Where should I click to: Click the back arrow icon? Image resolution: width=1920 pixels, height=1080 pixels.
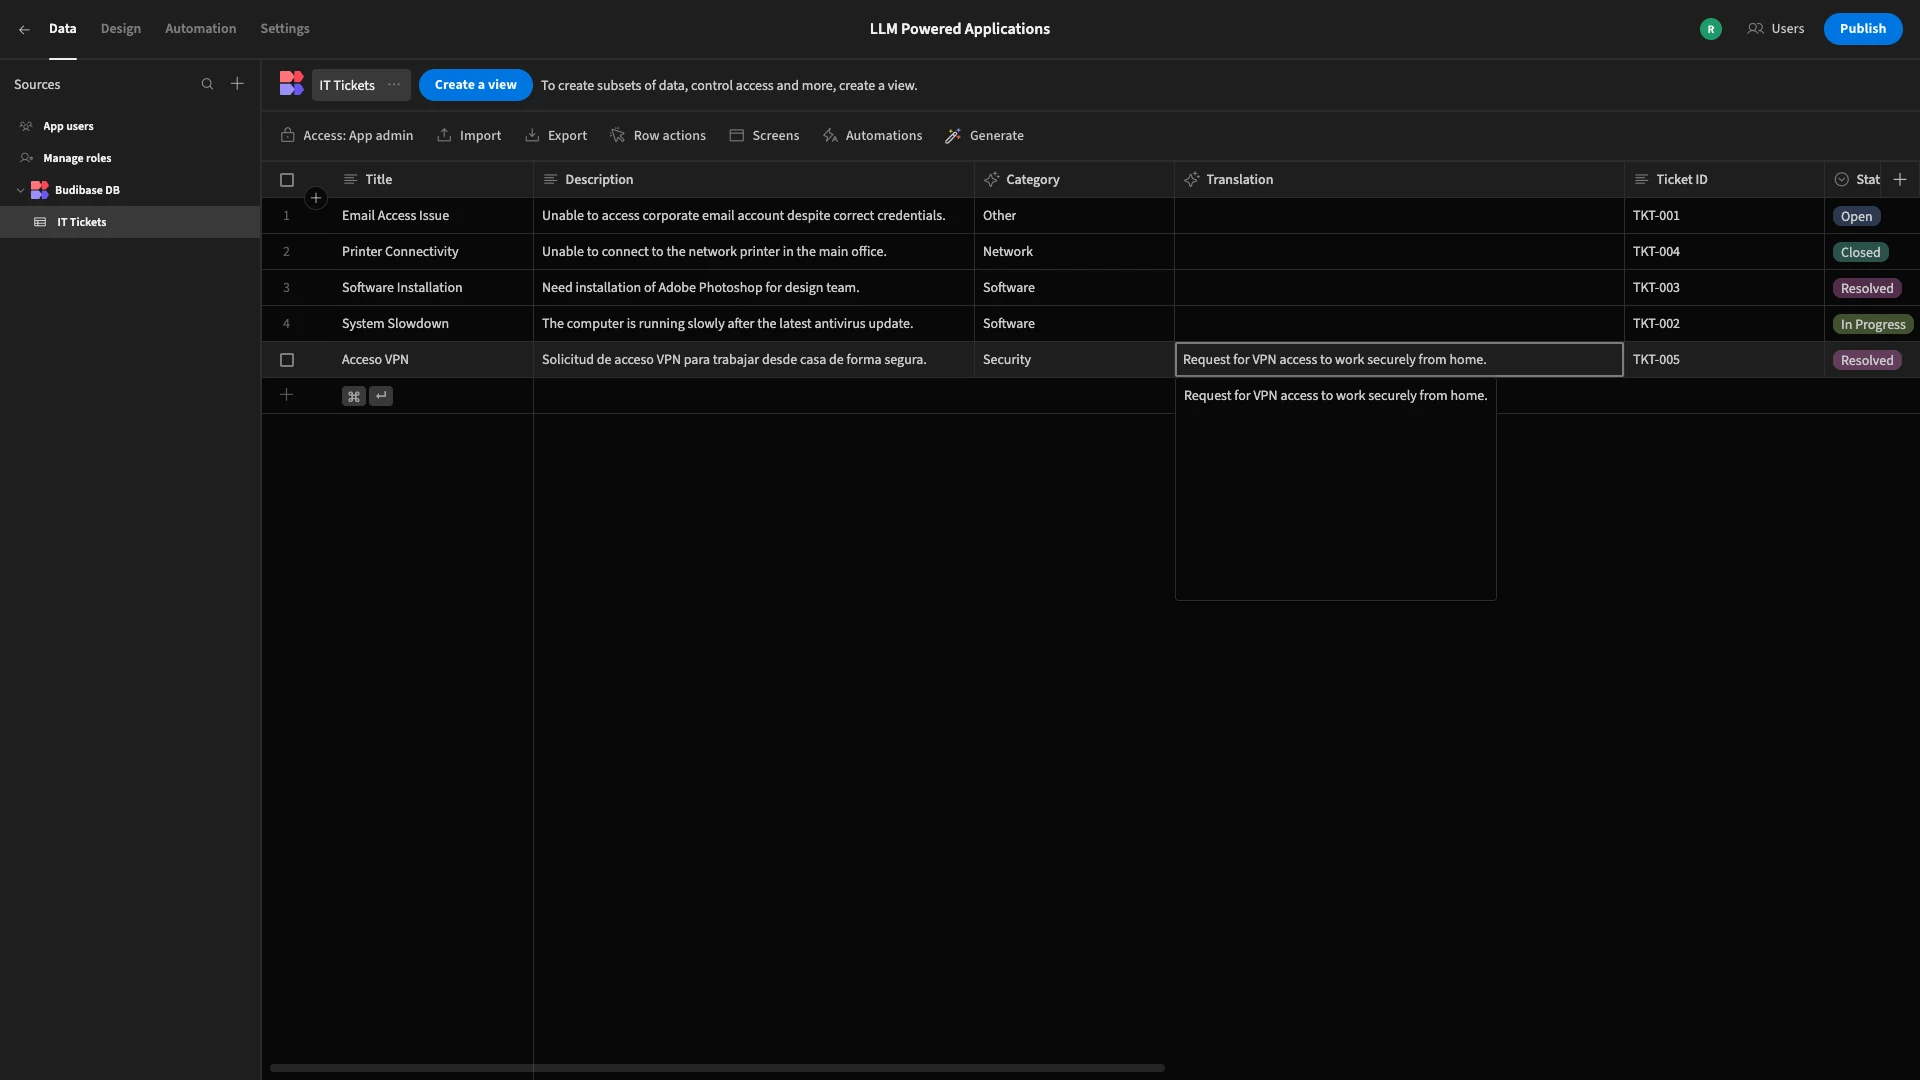tap(24, 29)
